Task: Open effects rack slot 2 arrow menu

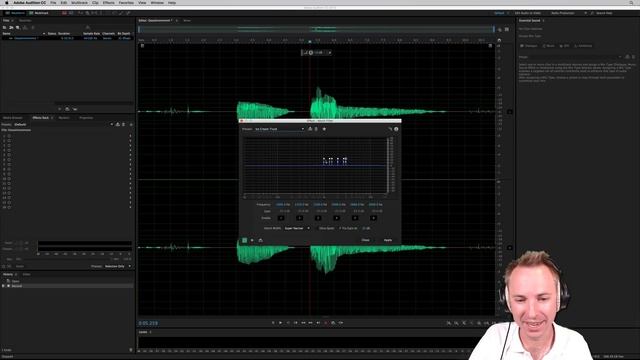Action: tap(131, 141)
